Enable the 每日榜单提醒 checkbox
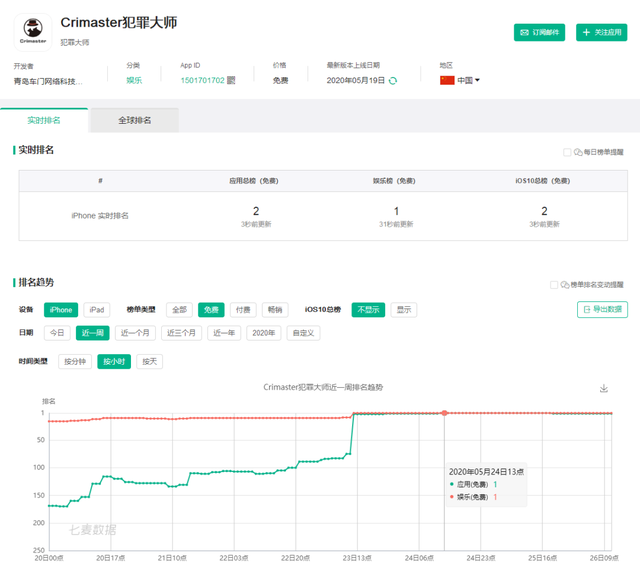Screen dimensions: 640x572 point(567,152)
